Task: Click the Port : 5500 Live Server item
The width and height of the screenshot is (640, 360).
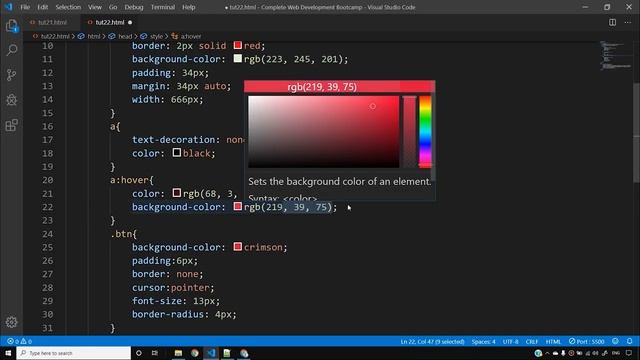Action: pos(587,341)
